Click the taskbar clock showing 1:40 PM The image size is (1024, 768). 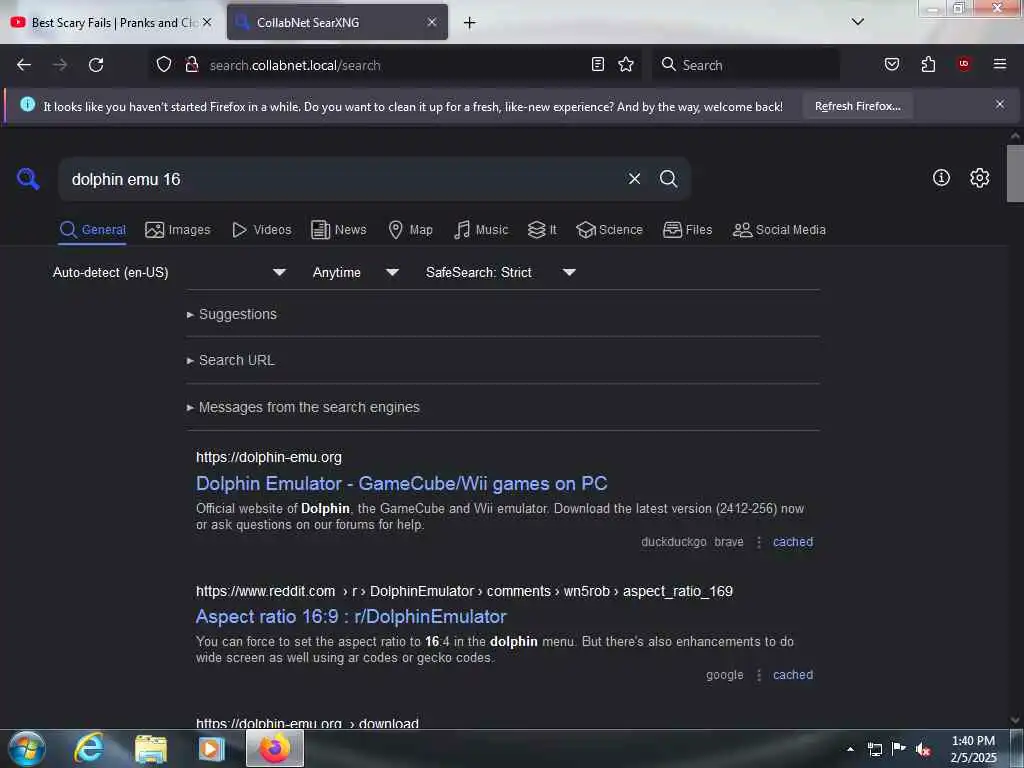(973, 749)
